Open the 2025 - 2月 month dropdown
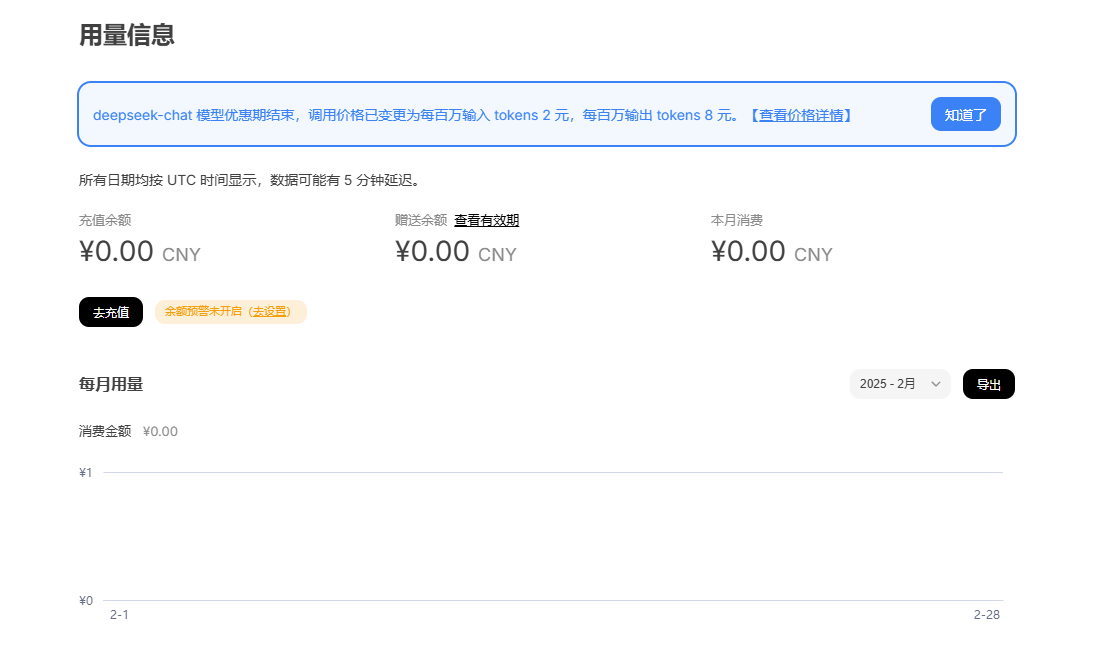The width and height of the screenshot is (1105, 664). (898, 384)
